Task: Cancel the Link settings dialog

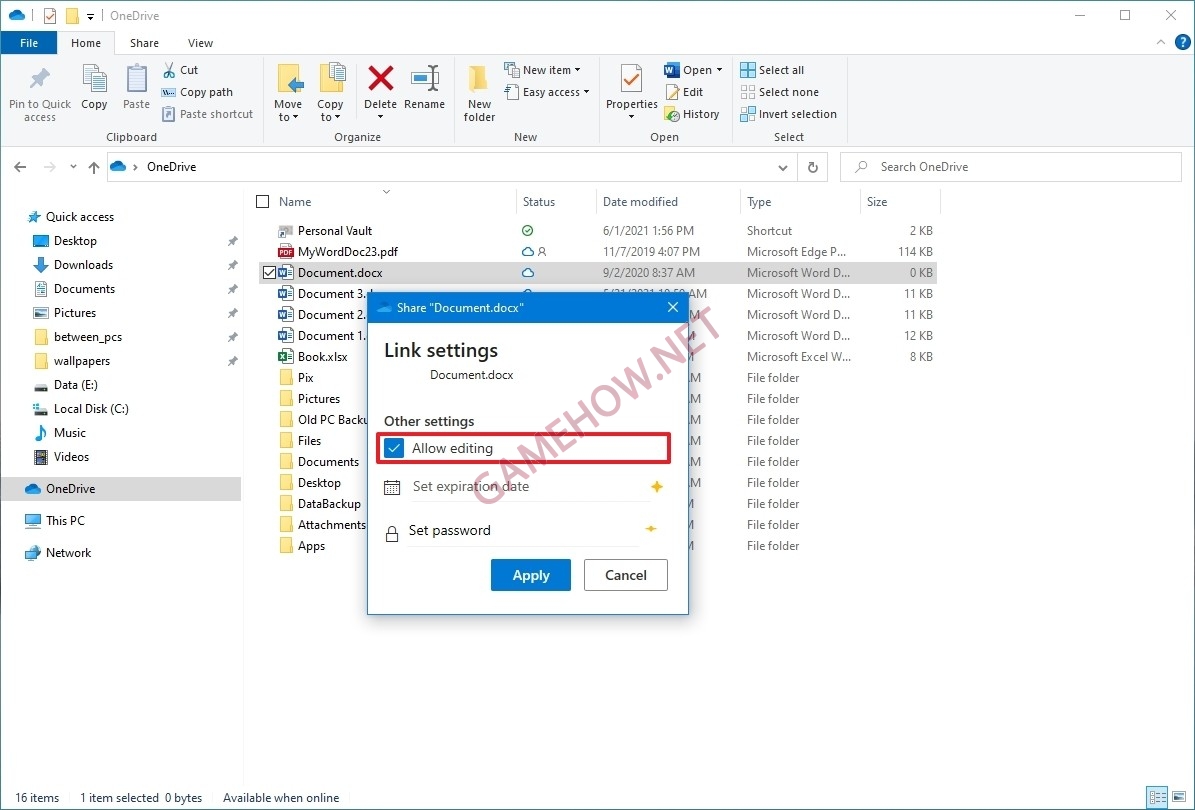Action: tap(625, 575)
